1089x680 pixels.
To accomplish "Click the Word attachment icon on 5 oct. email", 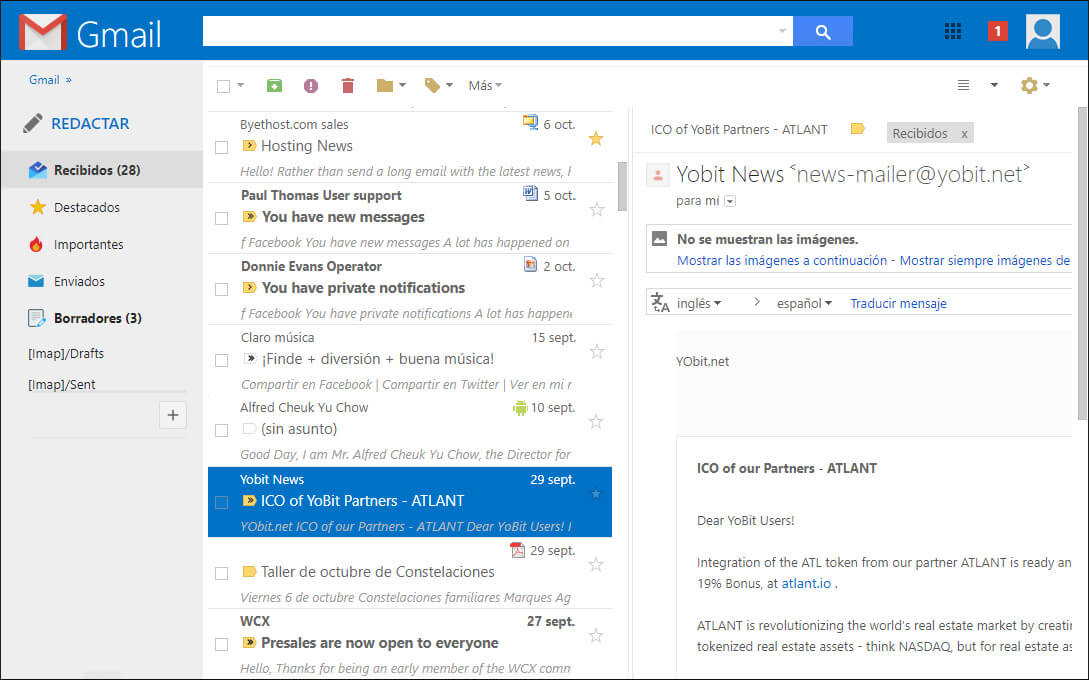I will tap(530, 194).
